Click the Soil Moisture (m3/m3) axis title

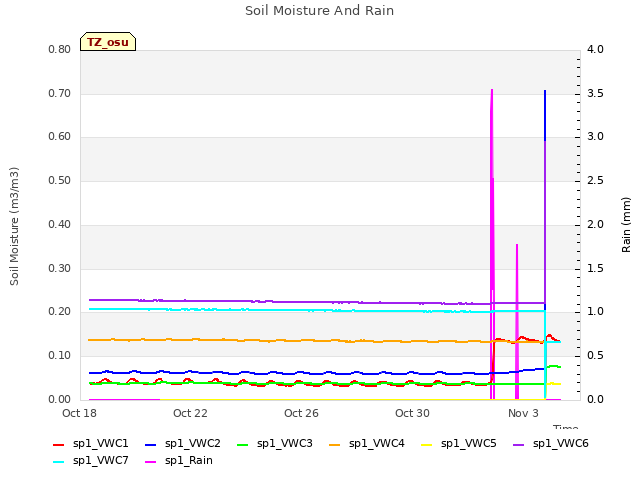[14, 226]
